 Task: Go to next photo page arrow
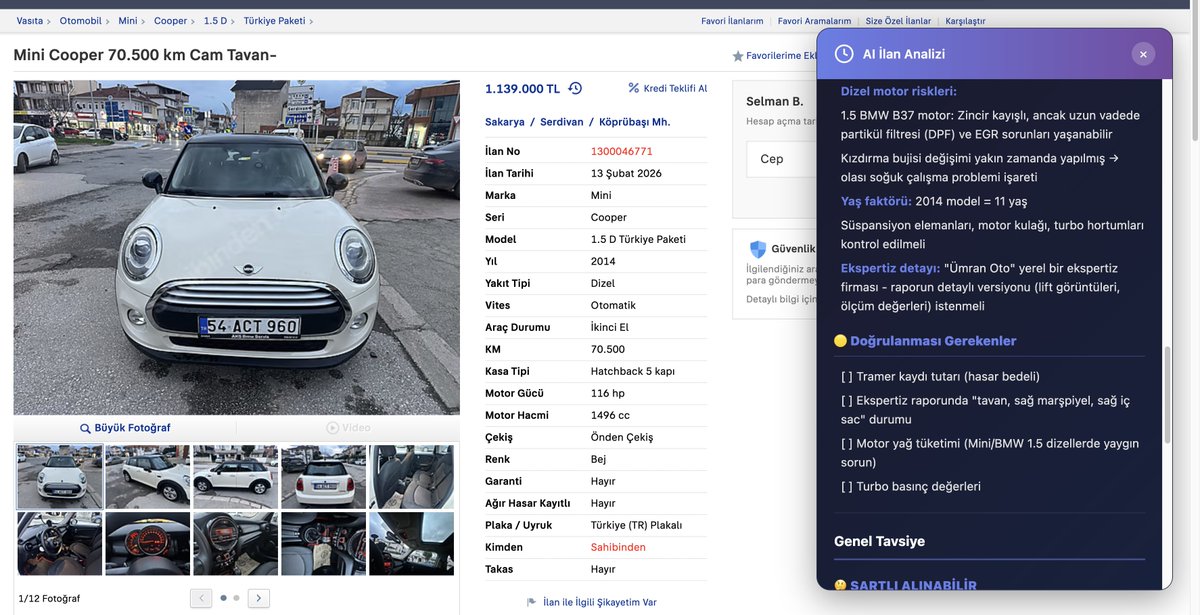tap(259, 598)
